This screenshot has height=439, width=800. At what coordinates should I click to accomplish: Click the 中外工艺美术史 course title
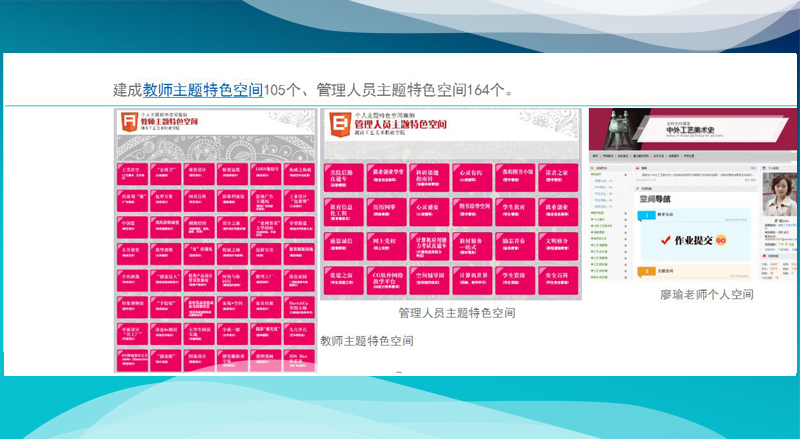pyautogui.click(x=689, y=130)
